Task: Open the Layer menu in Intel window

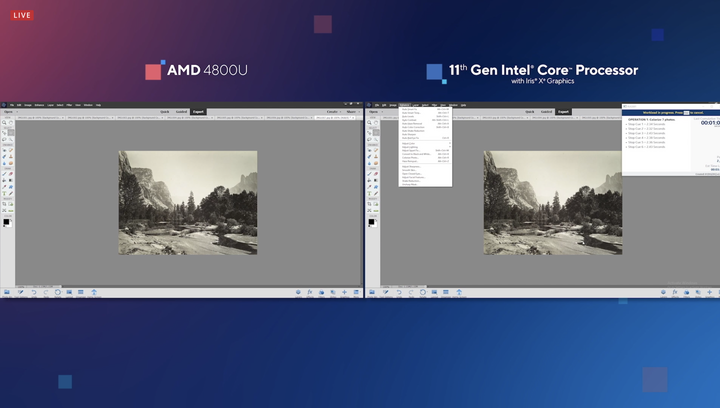Action: point(416,105)
